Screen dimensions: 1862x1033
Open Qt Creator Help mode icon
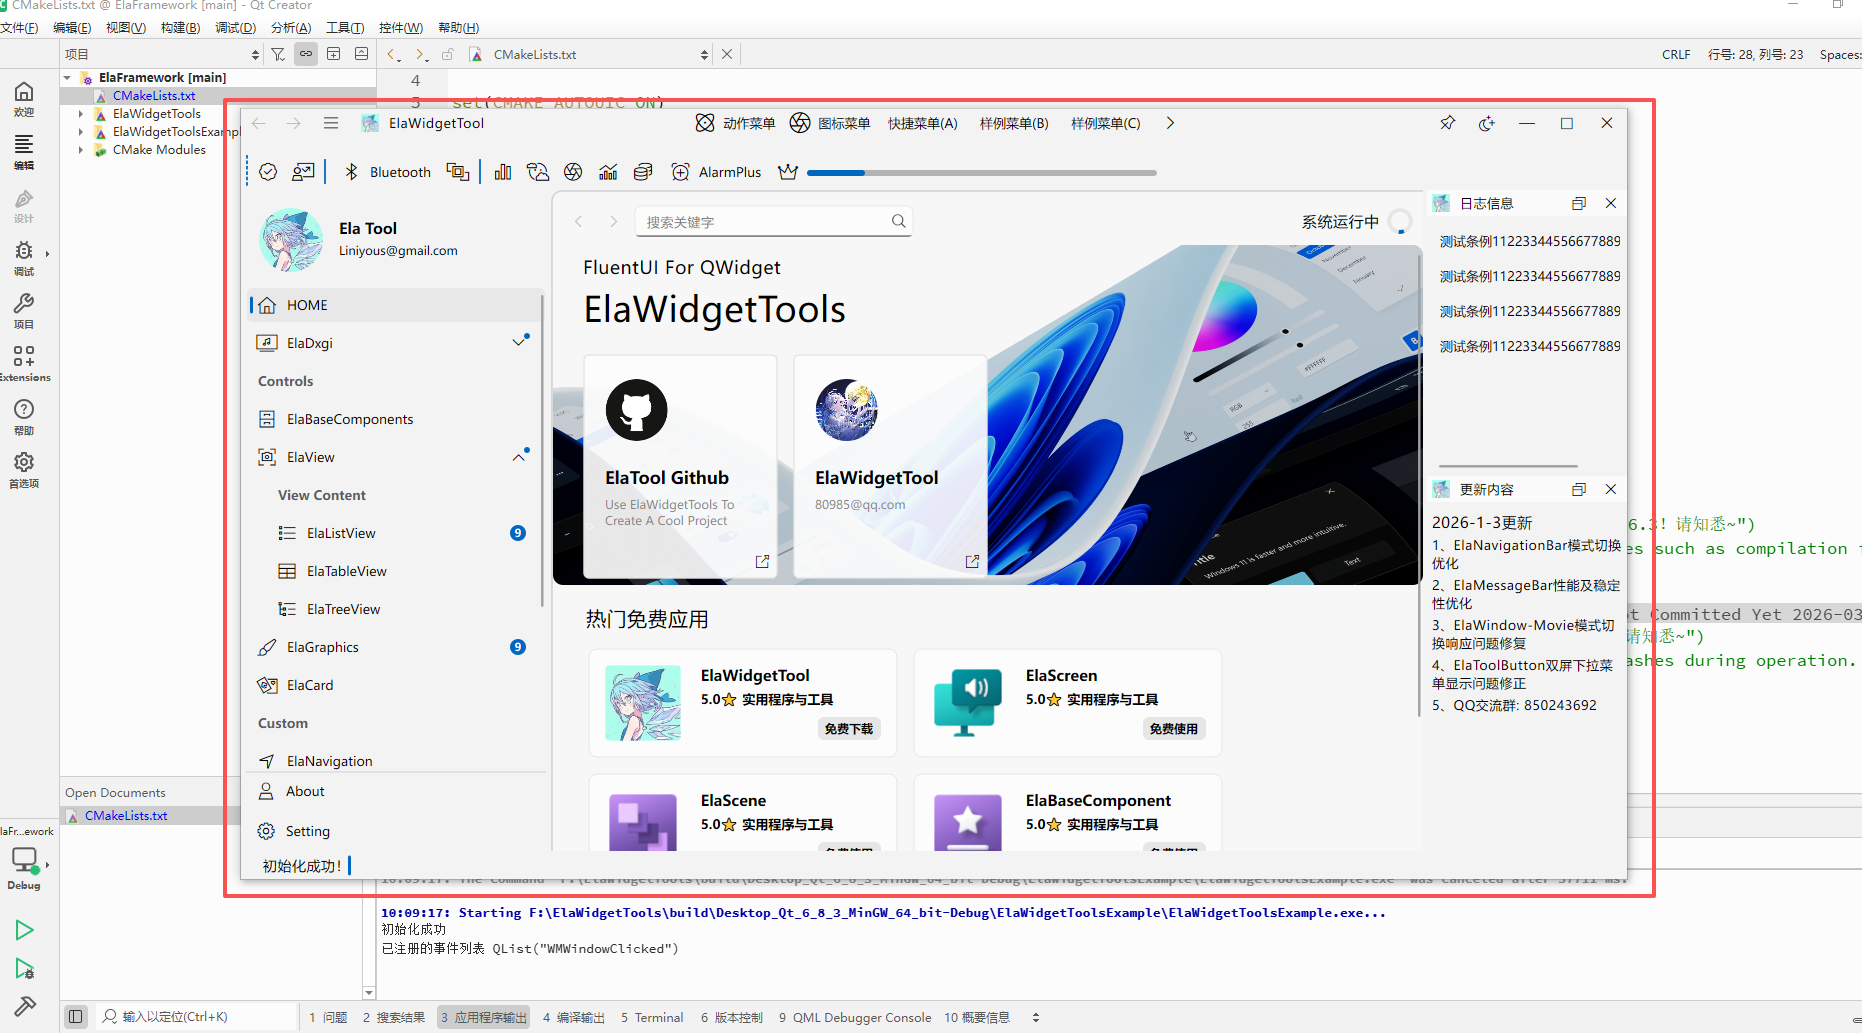24,416
